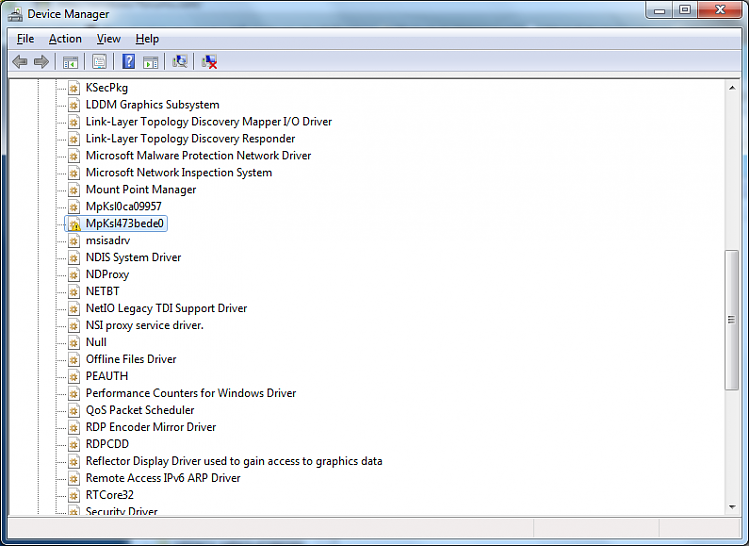Select the Security Driver entry

[121, 511]
